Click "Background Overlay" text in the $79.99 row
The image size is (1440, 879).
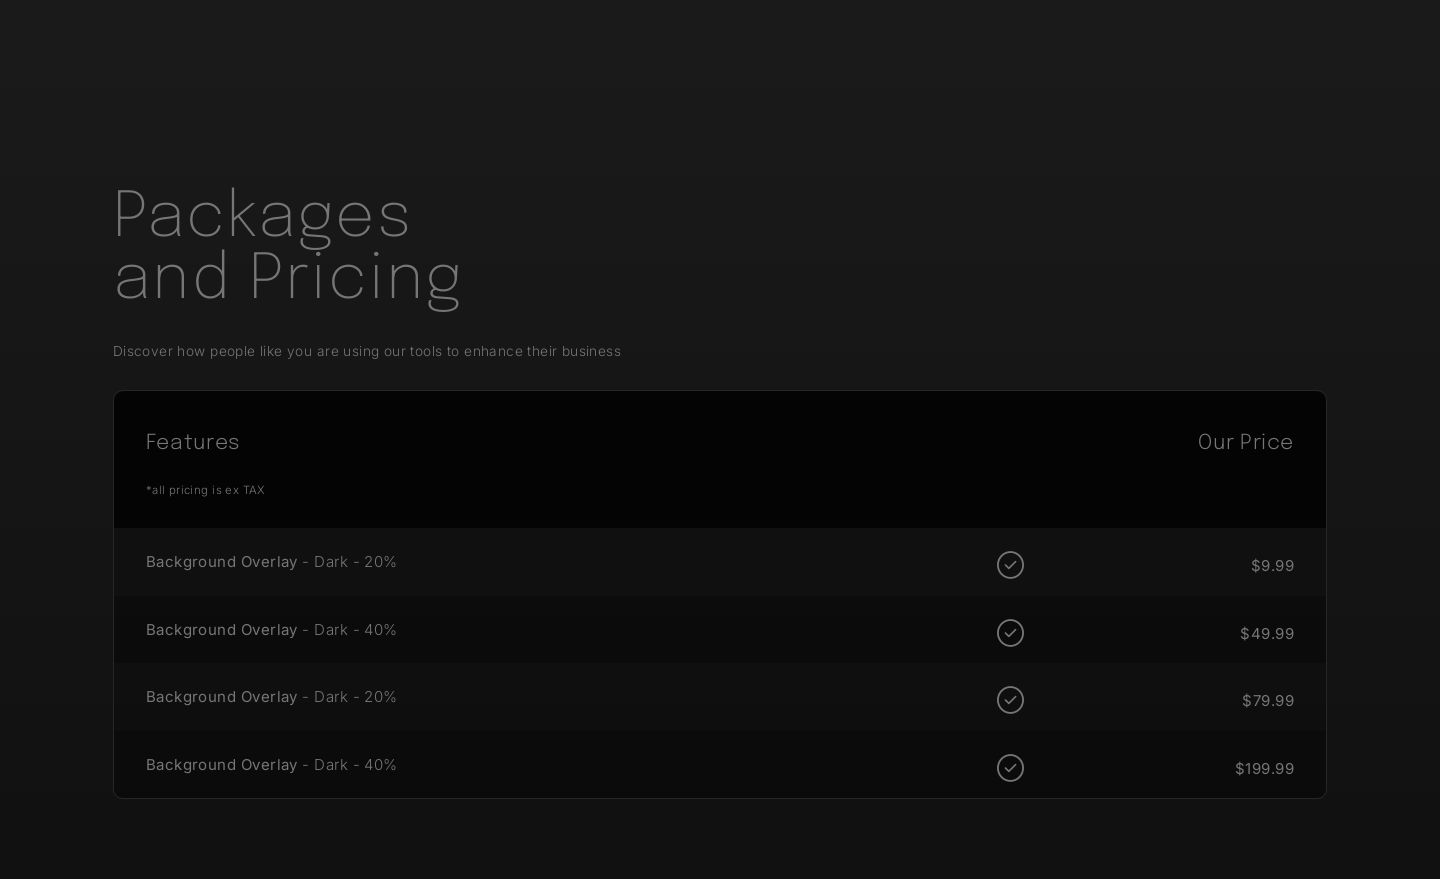(x=221, y=697)
